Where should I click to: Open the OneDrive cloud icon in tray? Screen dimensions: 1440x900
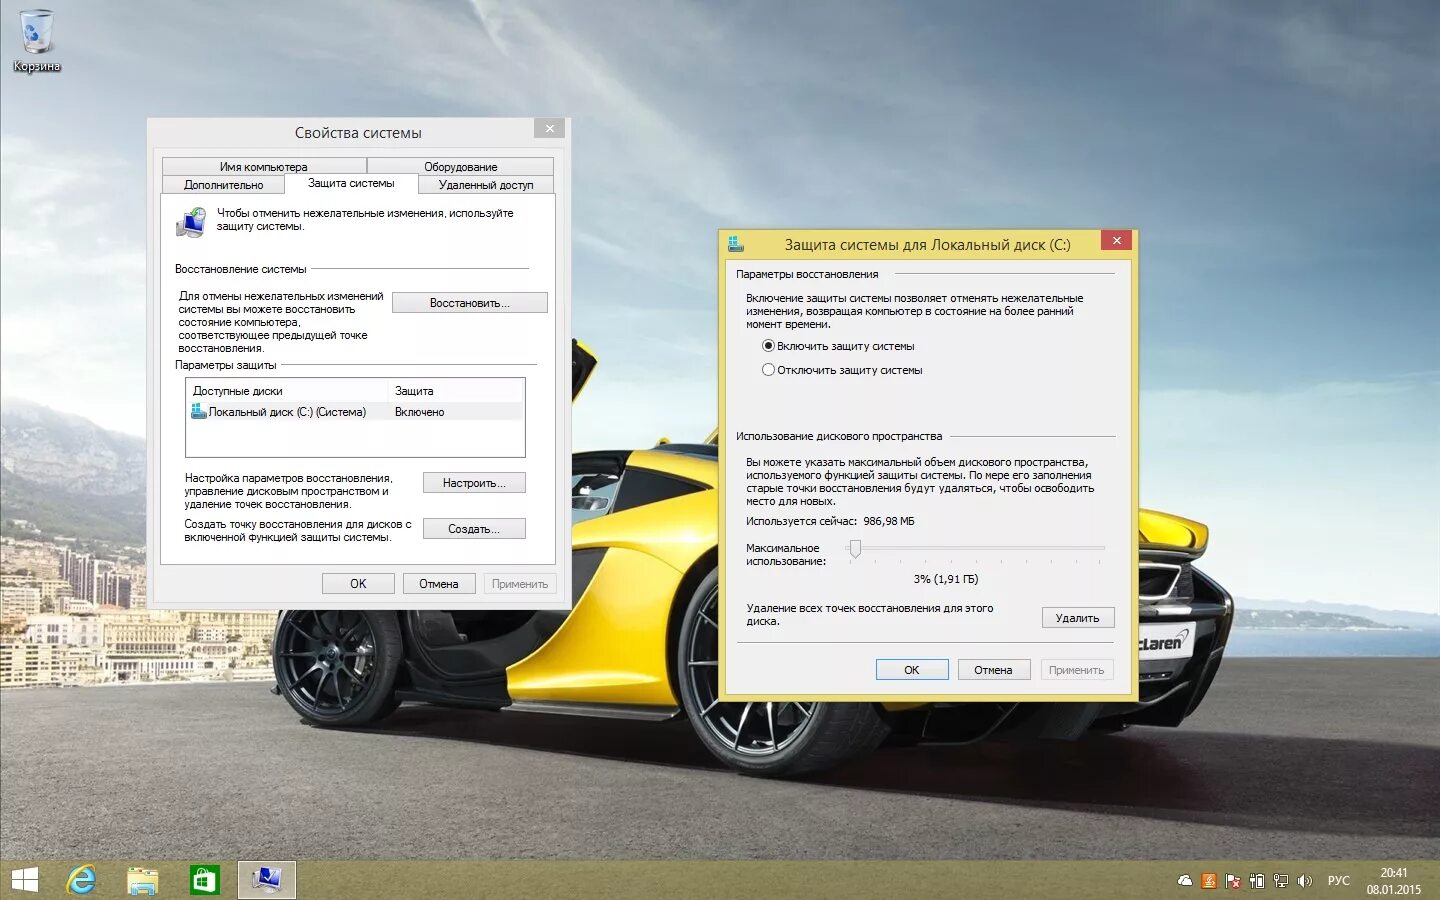pos(1185,880)
